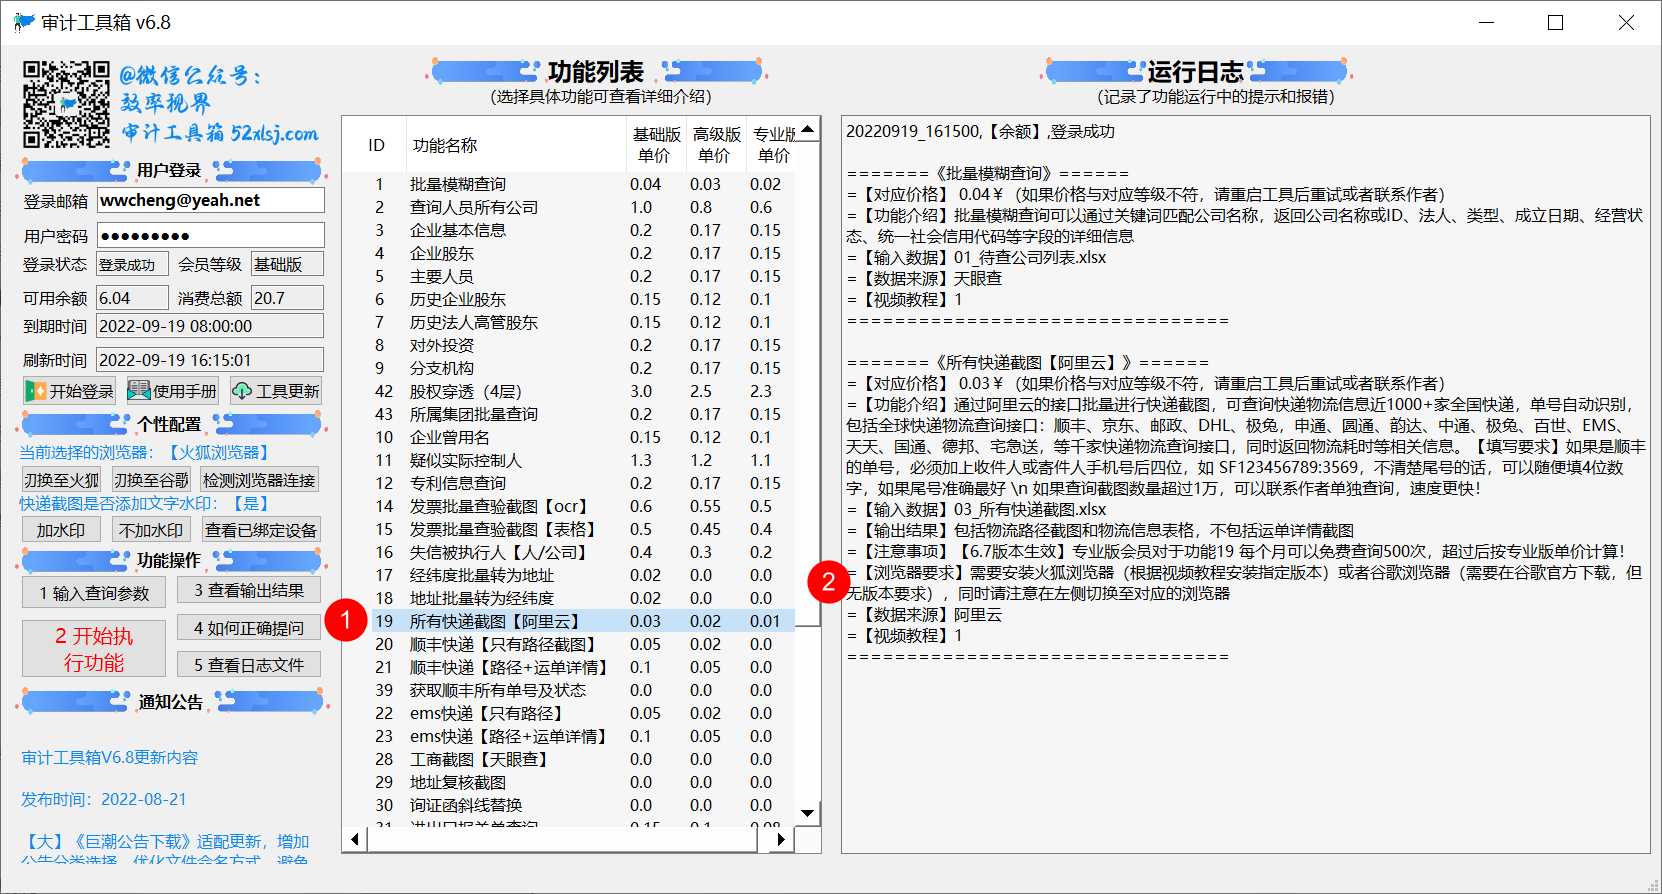Click function list scroll-left arrow

pos(356,839)
